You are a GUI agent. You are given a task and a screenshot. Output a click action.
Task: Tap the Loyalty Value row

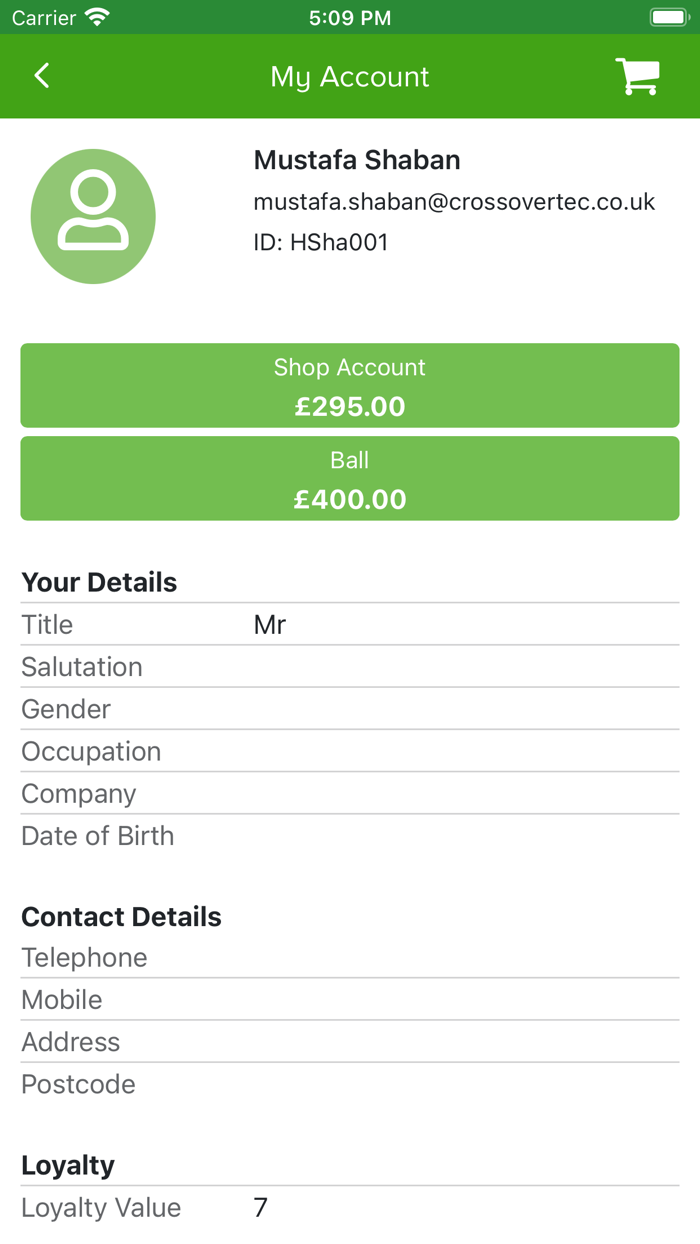[350, 1208]
